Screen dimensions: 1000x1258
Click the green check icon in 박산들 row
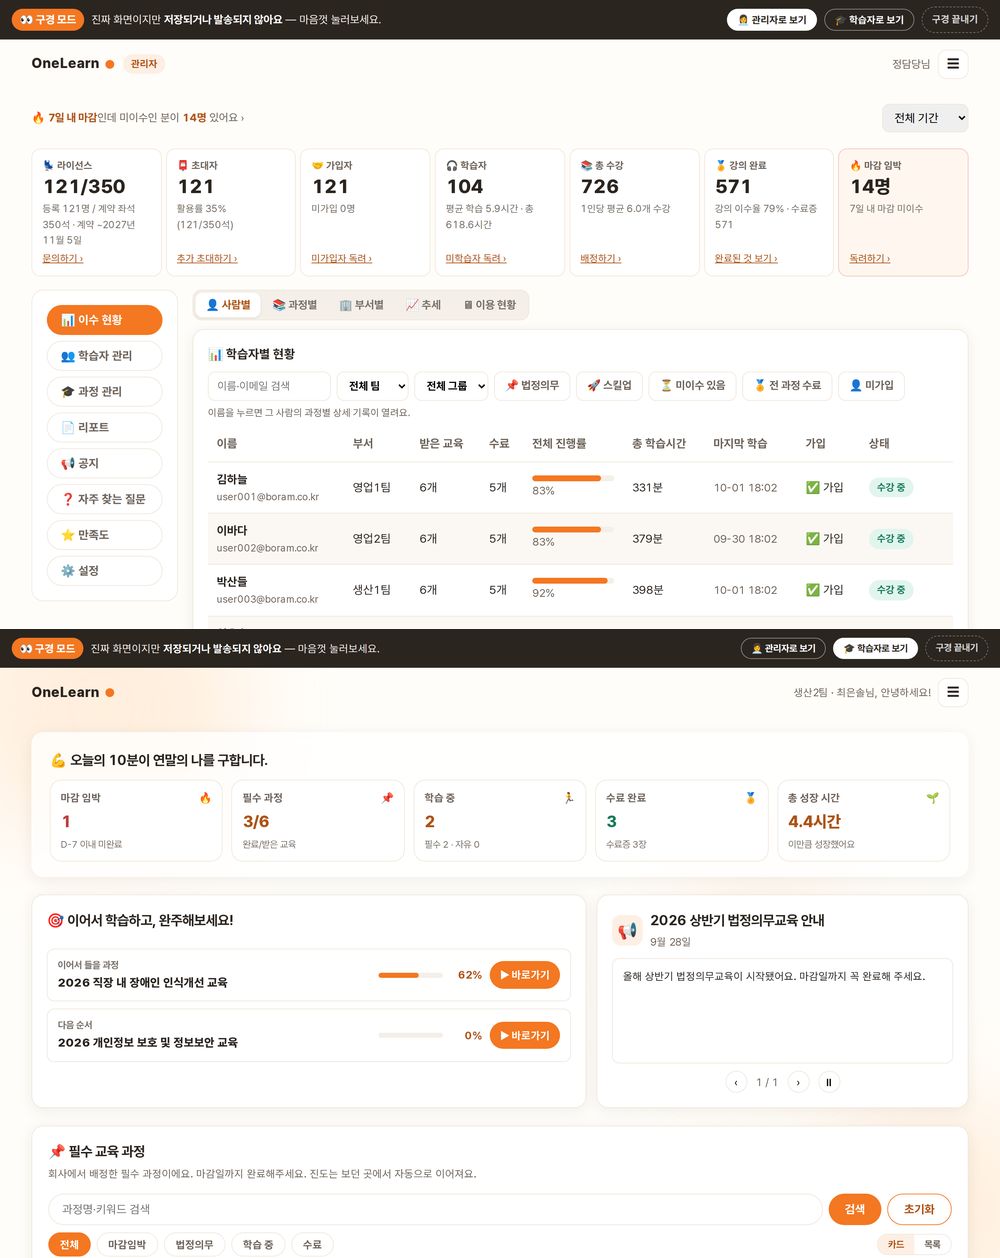coord(813,590)
